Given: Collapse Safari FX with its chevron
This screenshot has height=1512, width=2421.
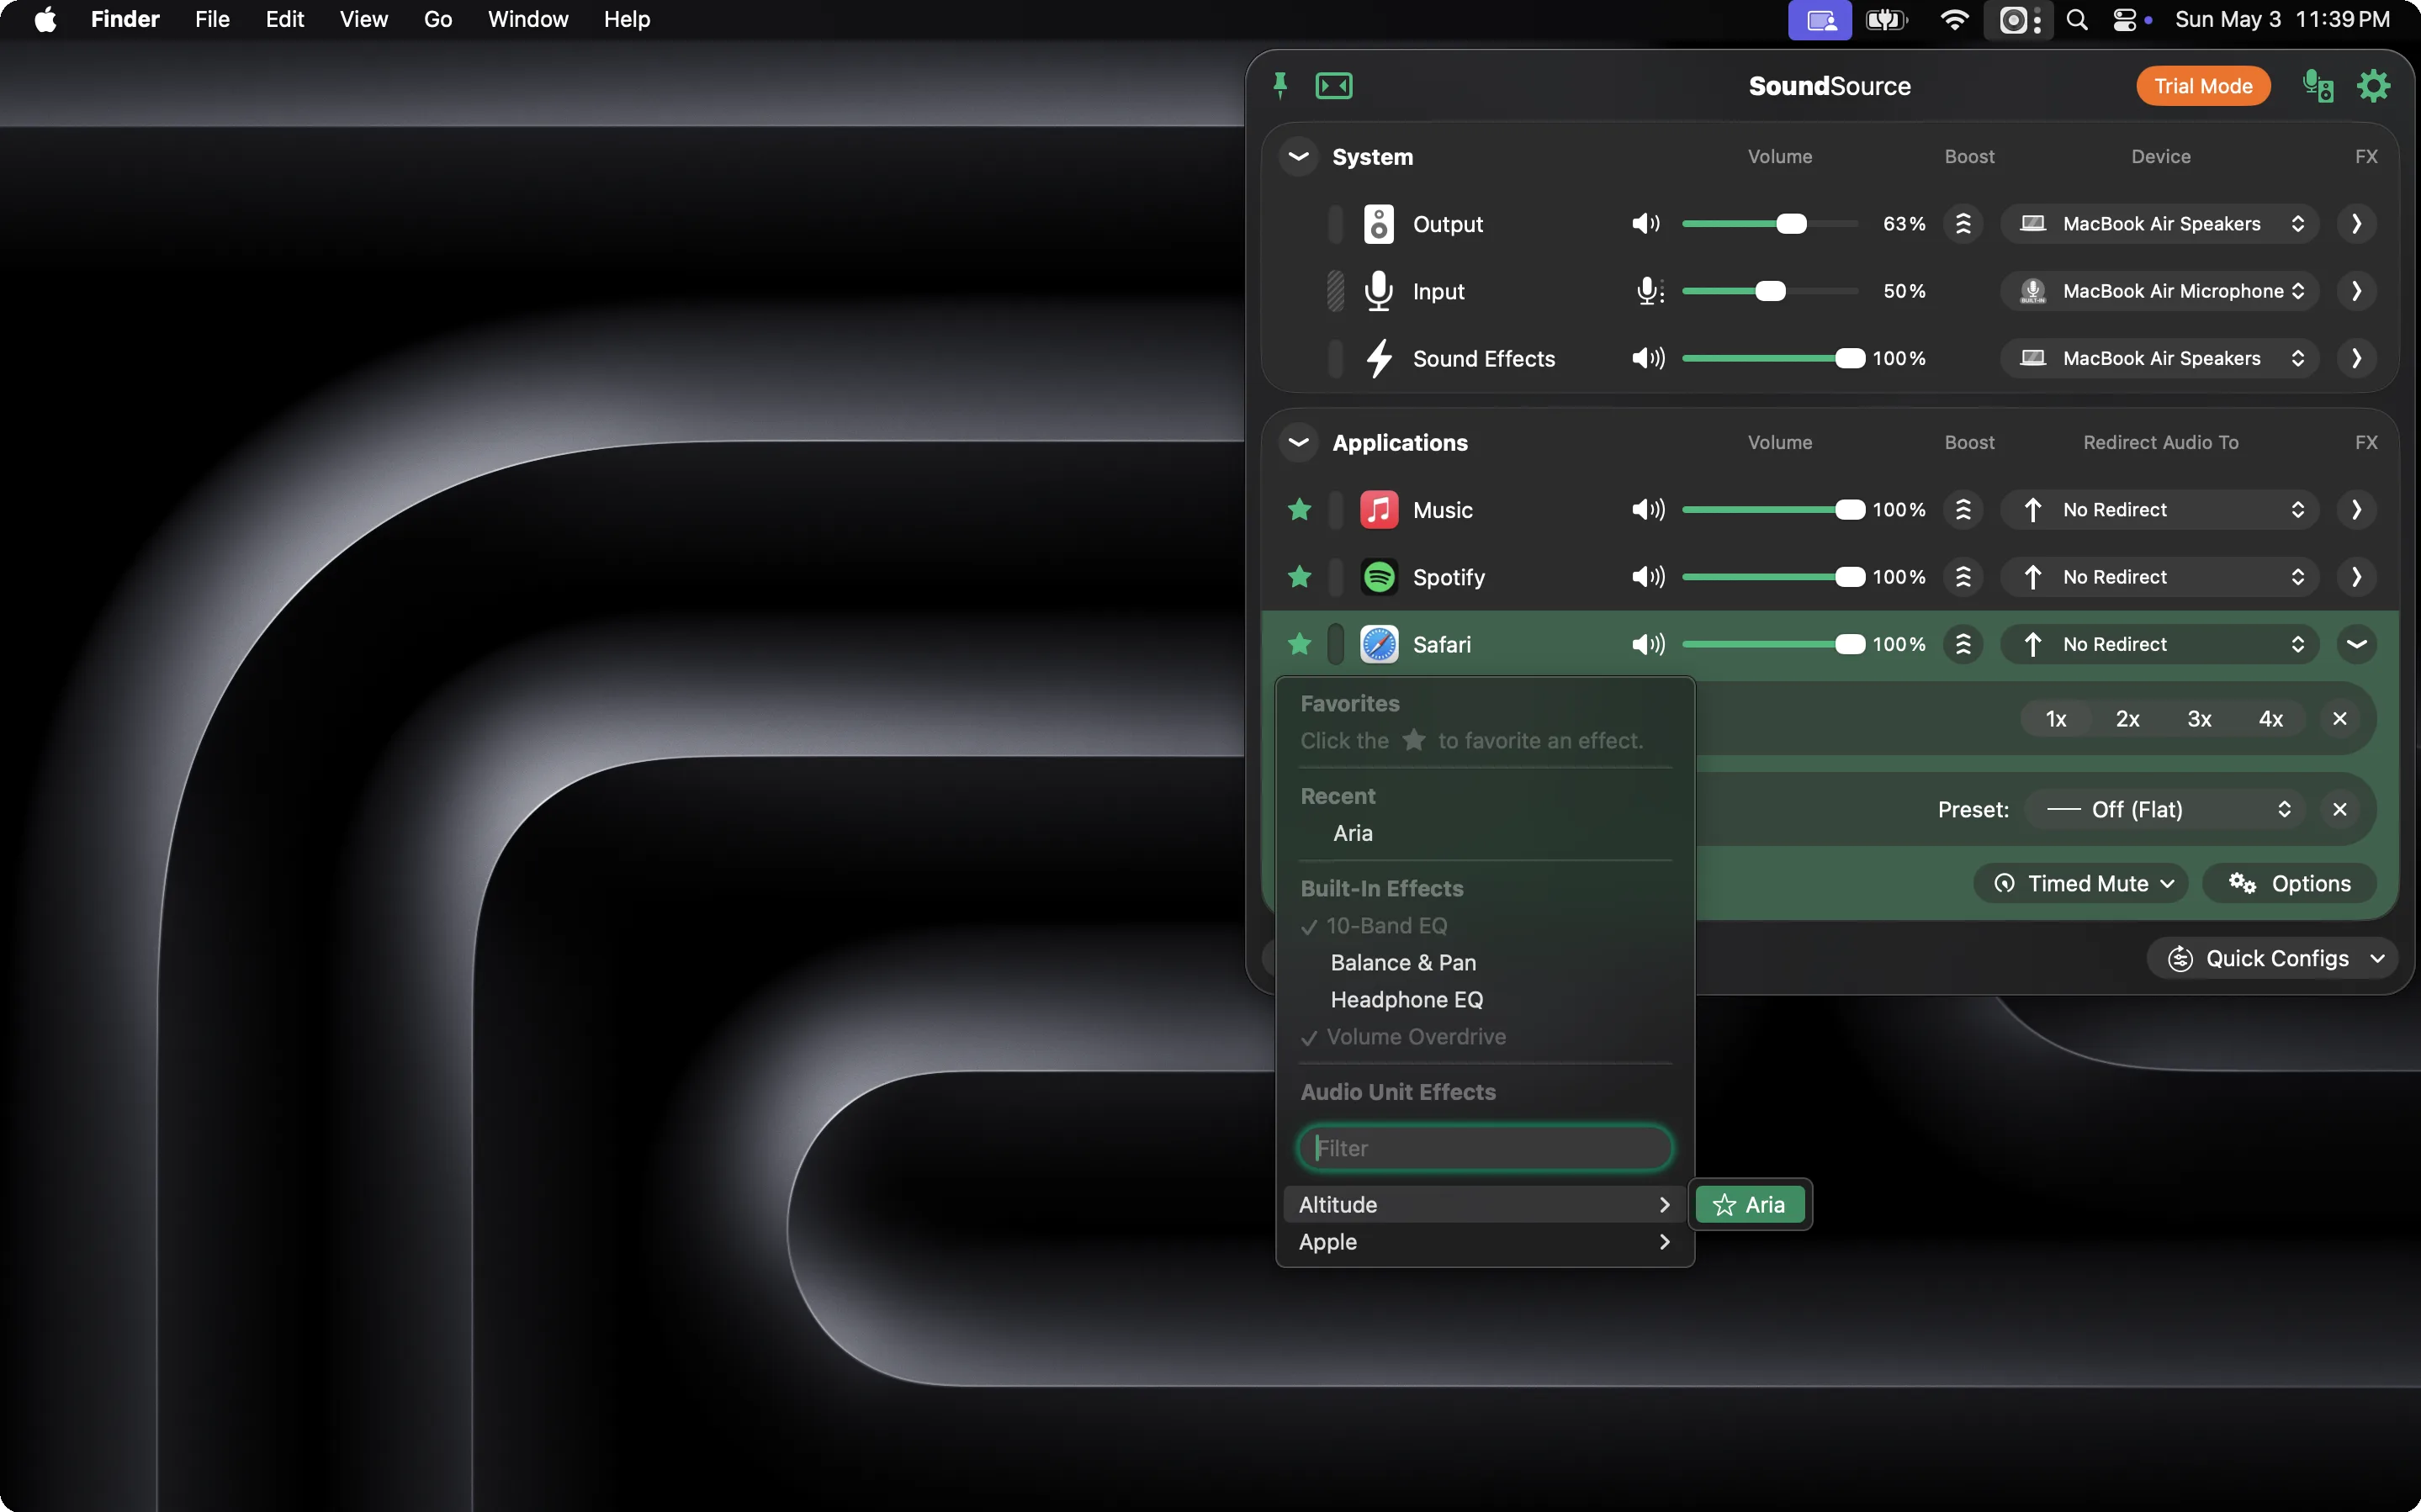Looking at the screenshot, I should (x=2356, y=644).
